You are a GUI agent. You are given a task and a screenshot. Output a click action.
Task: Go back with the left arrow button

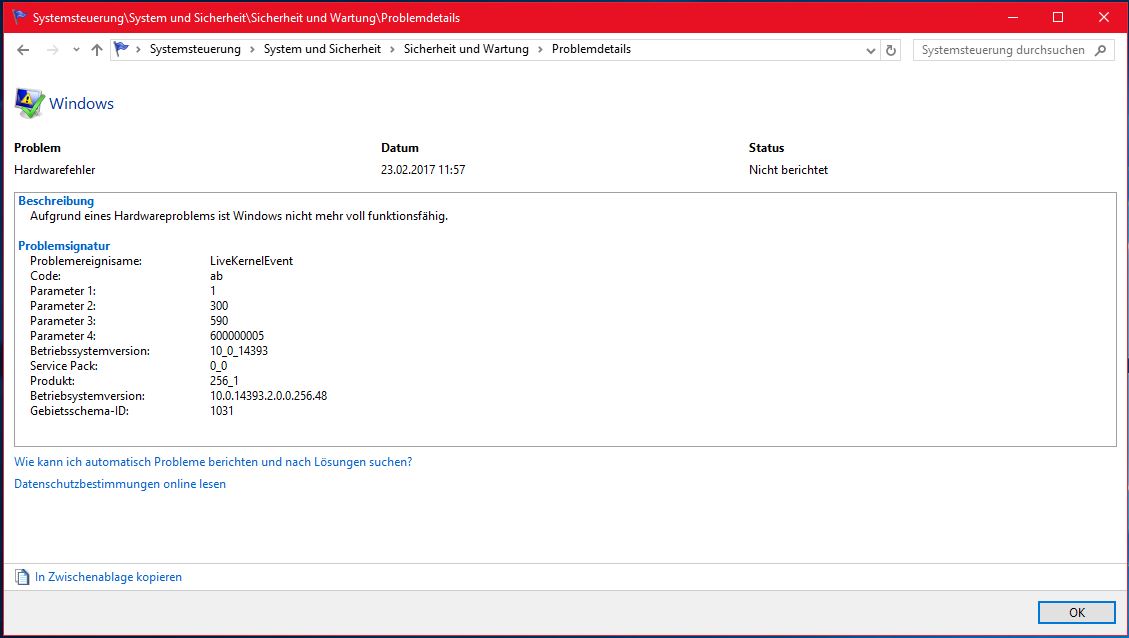click(23, 50)
